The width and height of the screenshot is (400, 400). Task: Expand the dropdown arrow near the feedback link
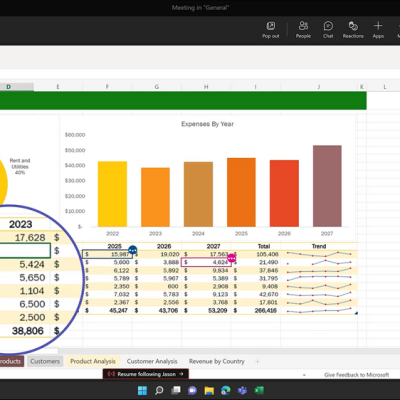pyautogui.click(x=304, y=375)
